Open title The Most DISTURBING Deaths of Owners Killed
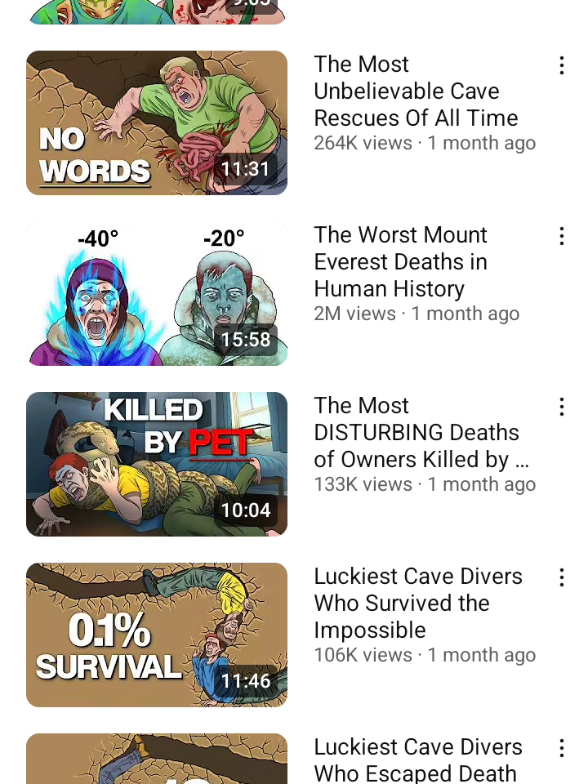This screenshot has height=784, width=588. click(421, 432)
